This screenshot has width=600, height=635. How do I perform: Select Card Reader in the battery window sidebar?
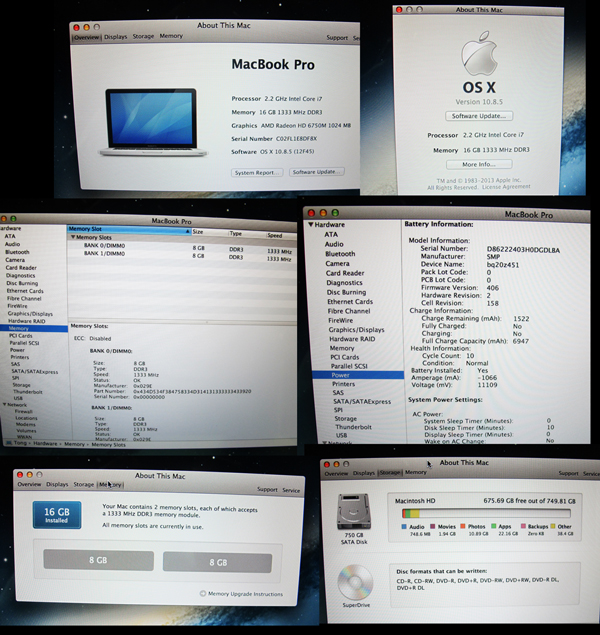click(345, 273)
